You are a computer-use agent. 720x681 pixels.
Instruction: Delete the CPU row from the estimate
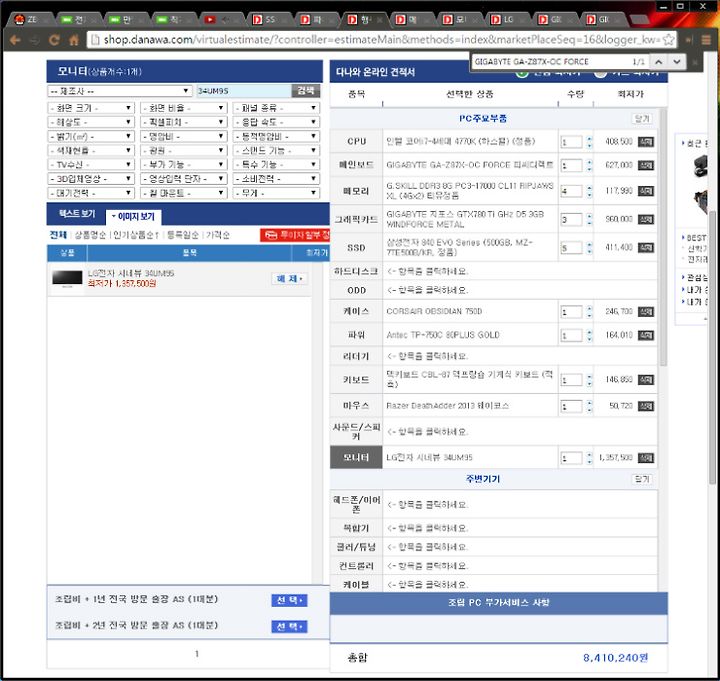(646, 142)
